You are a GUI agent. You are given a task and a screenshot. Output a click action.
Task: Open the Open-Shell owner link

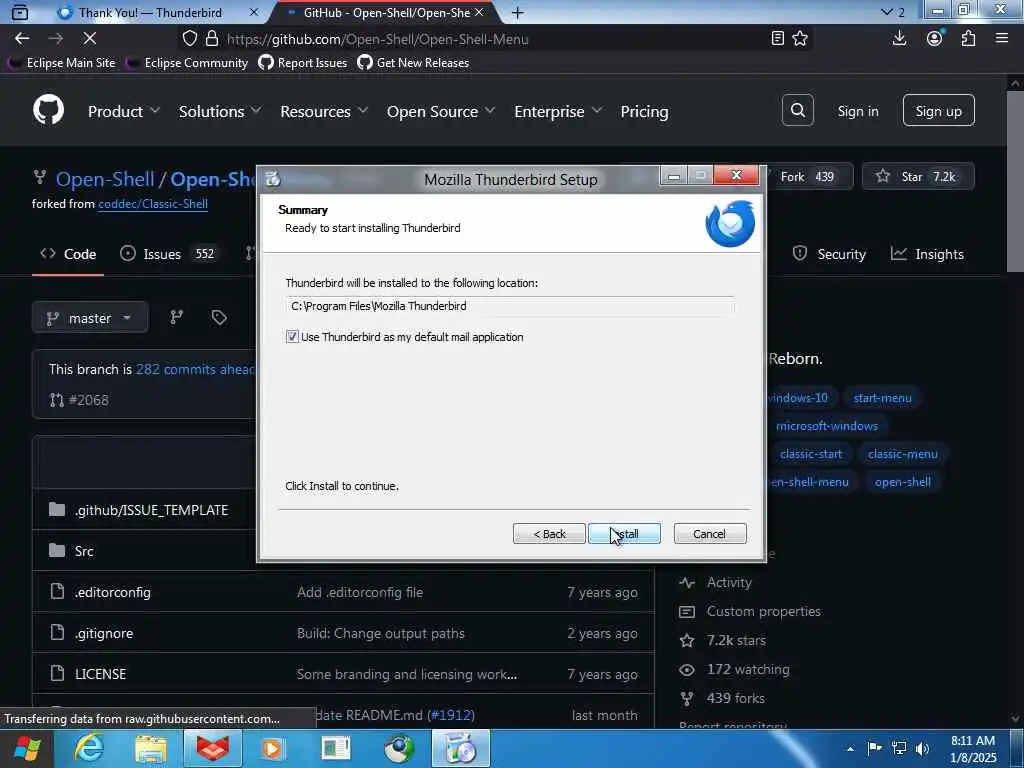(105, 179)
